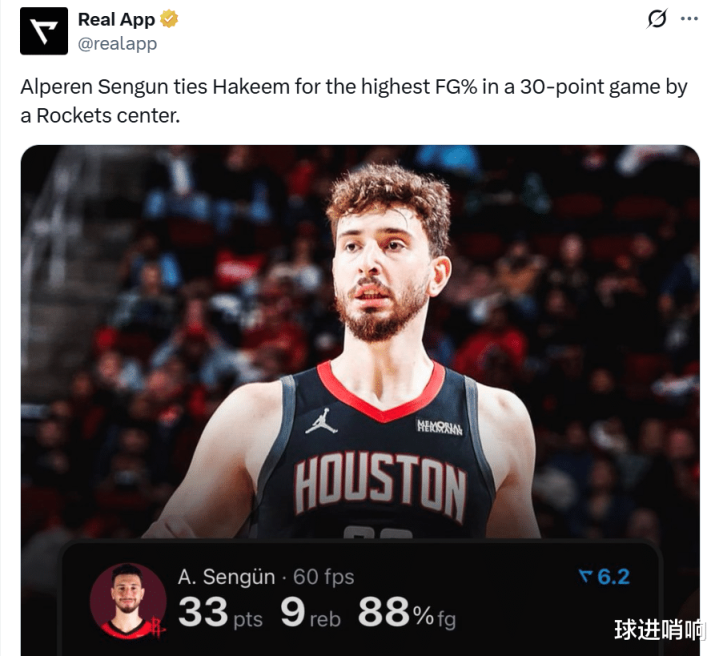Viewport: 719px width, 656px height.
Task: Click the Jordan logo on jersey
Action: point(321,421)
